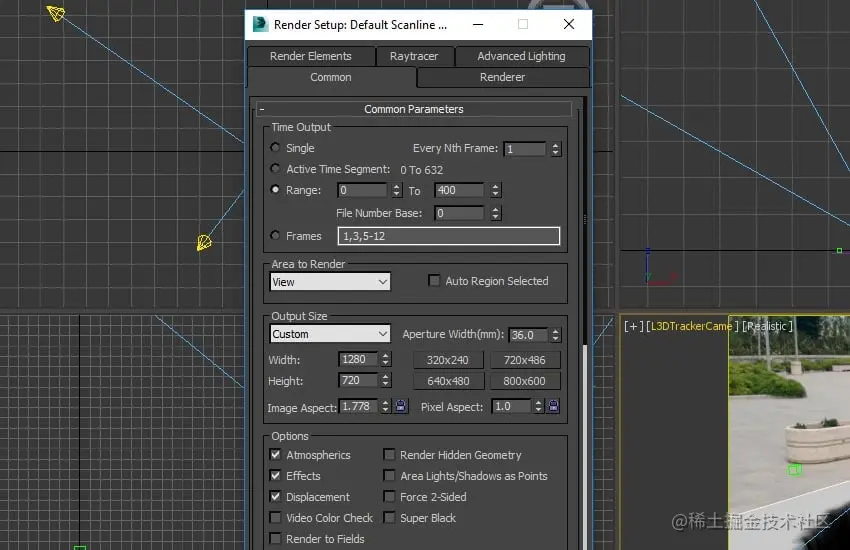
Task: Select the Frames radio option
Action: (275, 235)
